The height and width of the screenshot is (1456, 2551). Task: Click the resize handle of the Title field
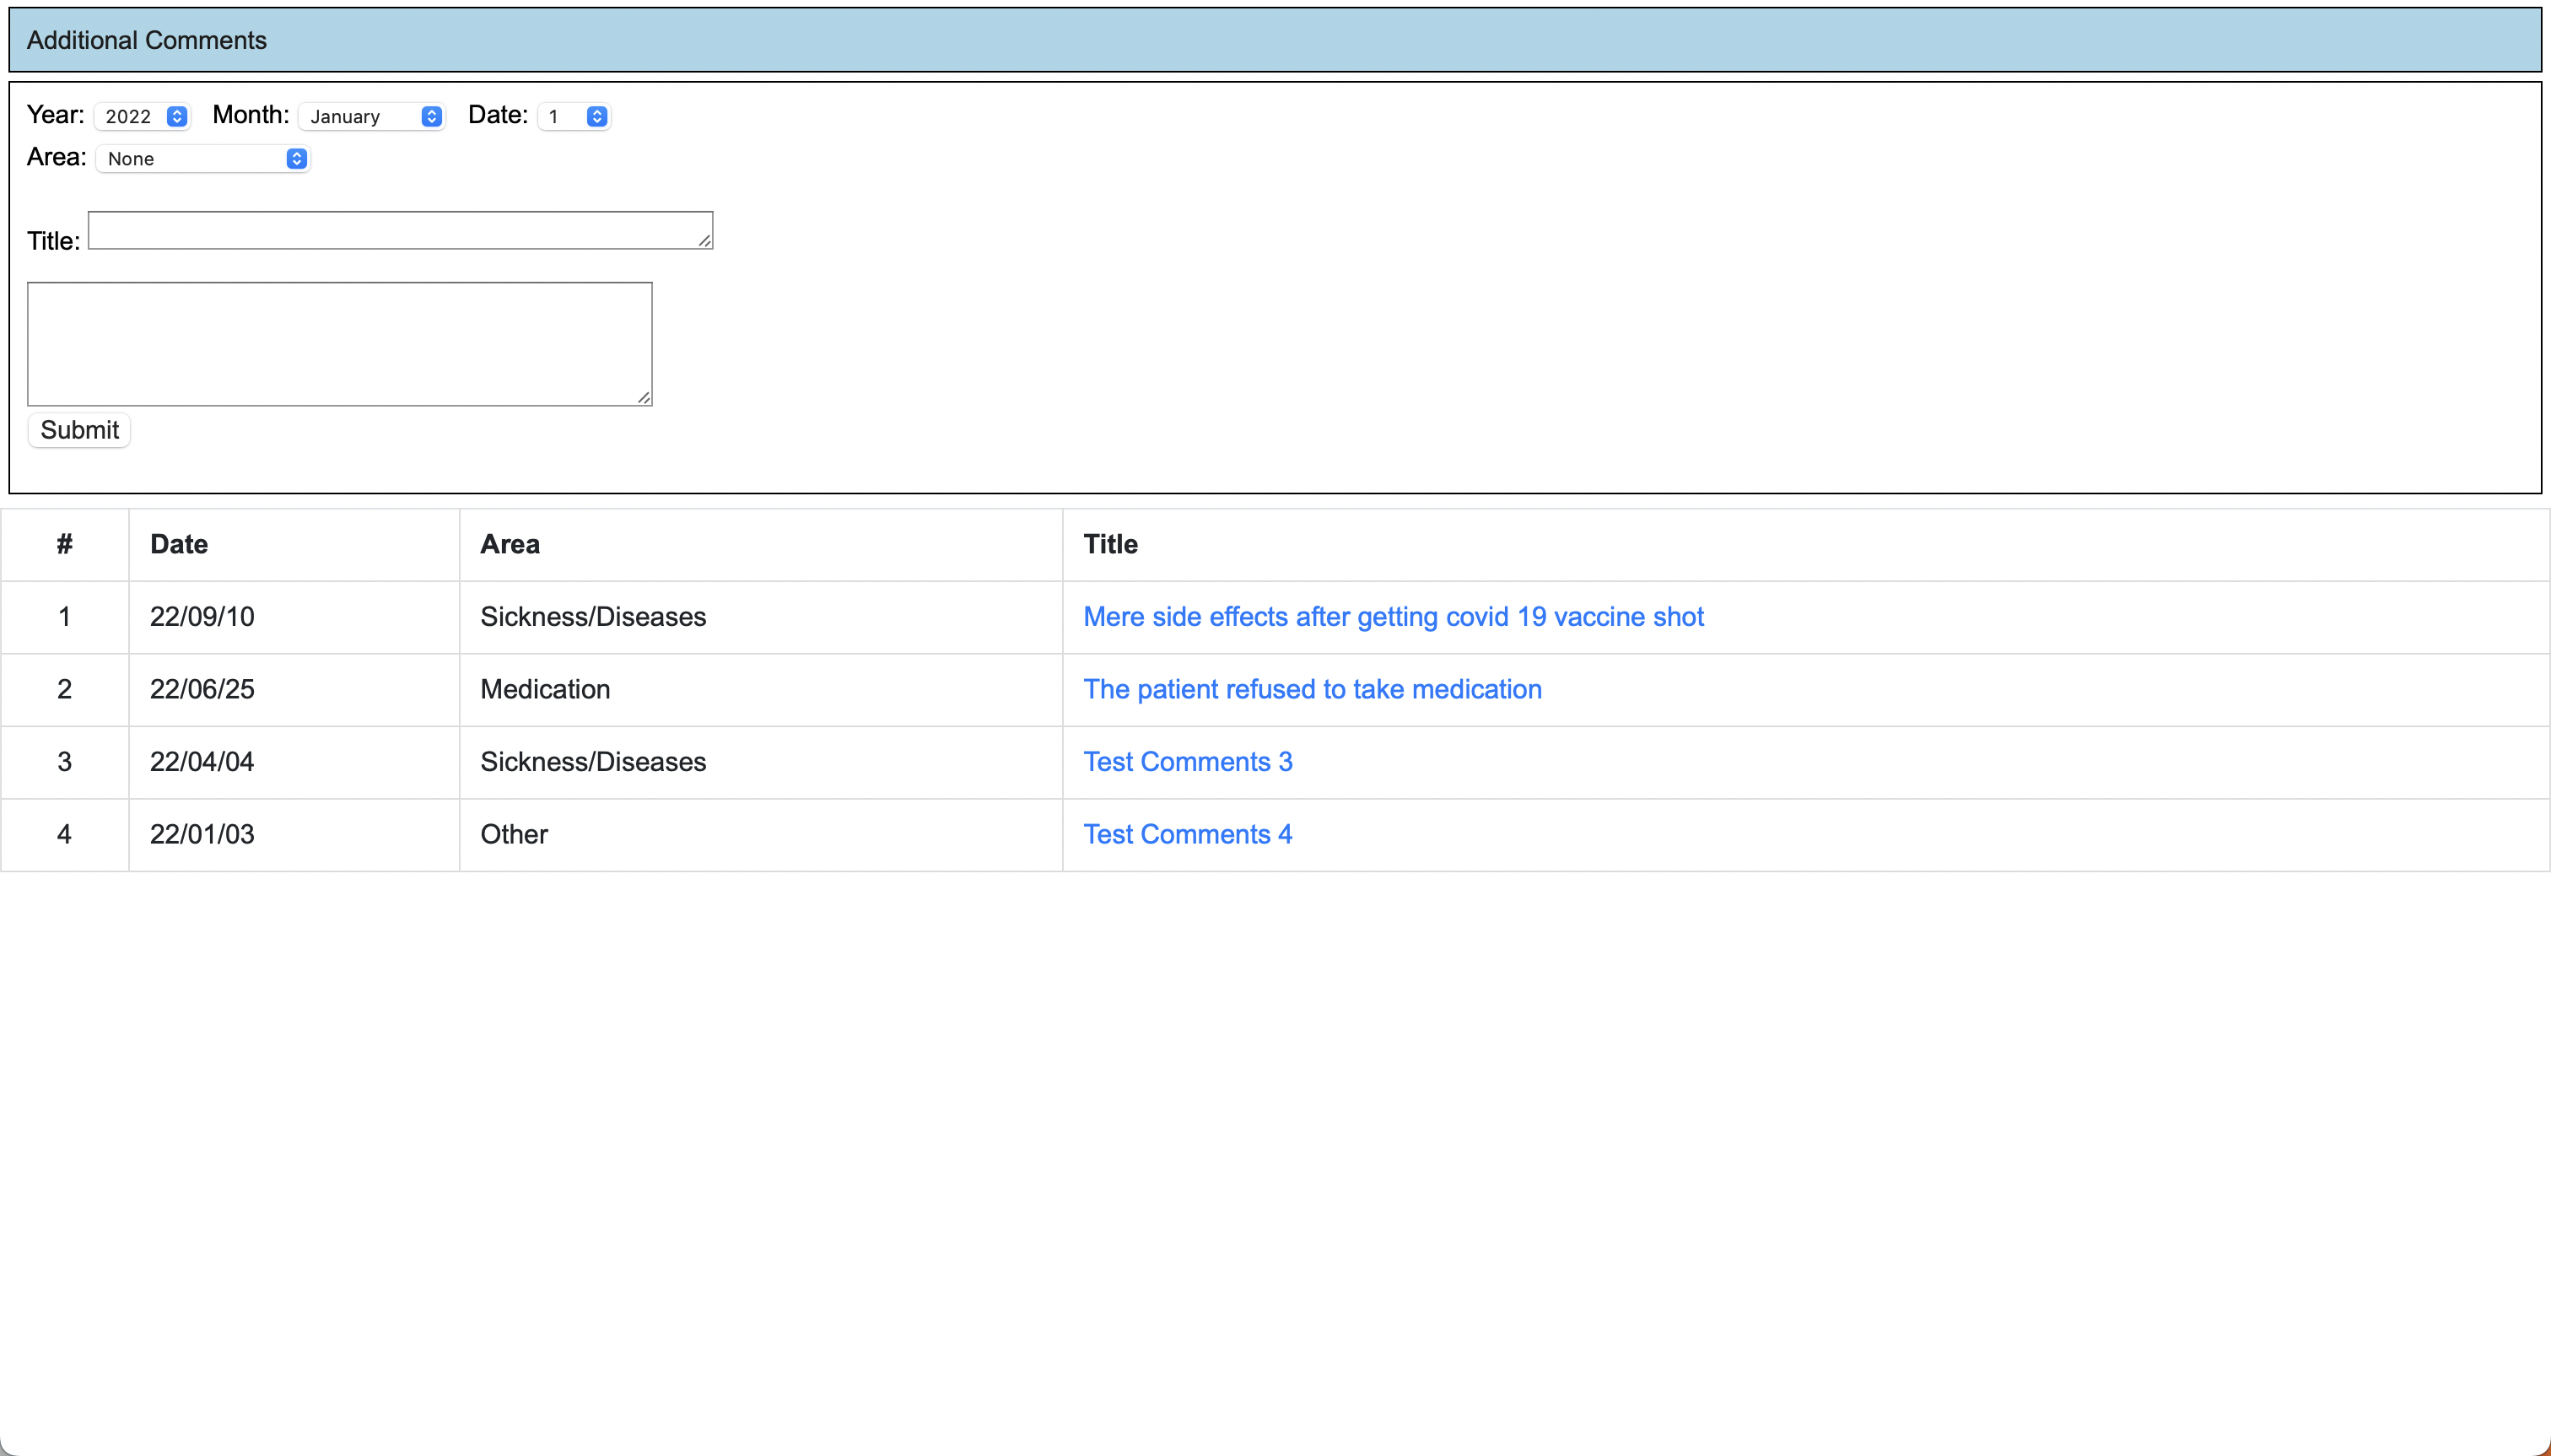[x=705, y=241]
